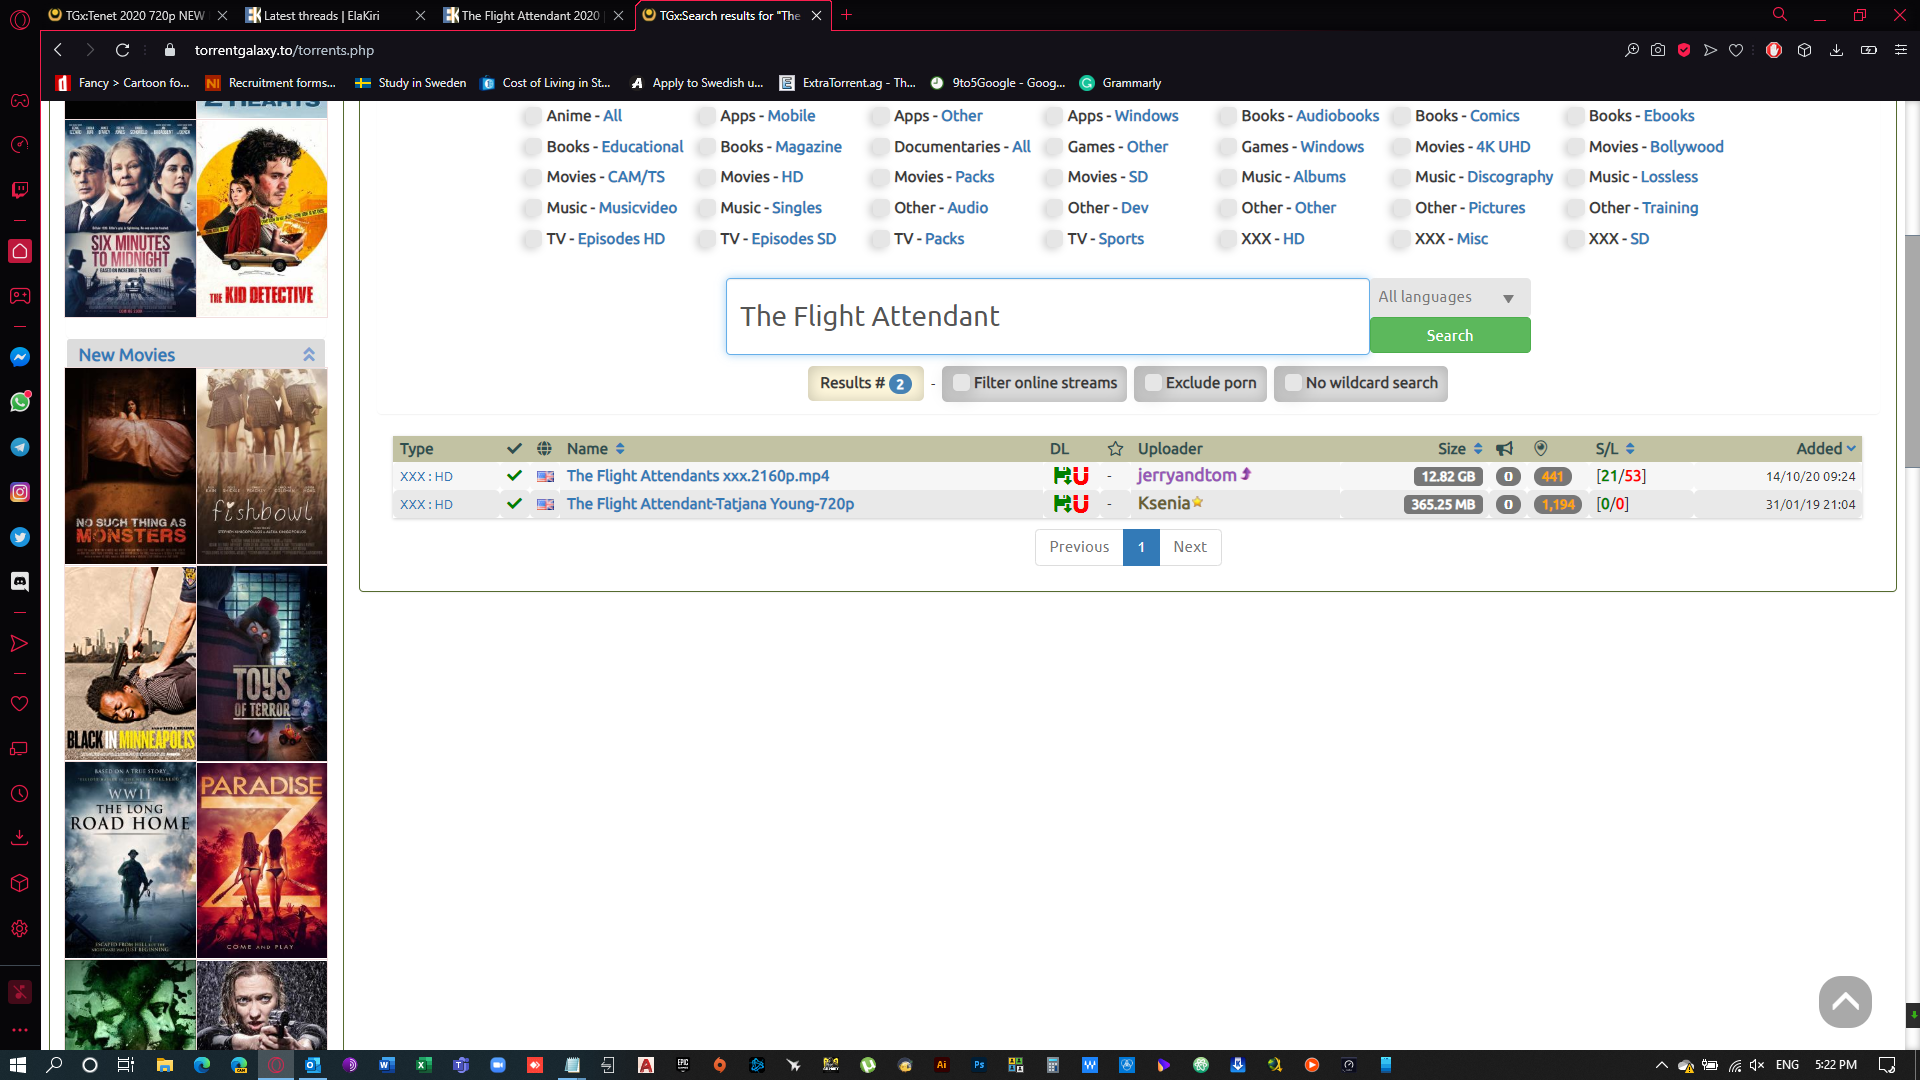1920x1080 pixels.
Task: Take a page snapshot with camera icon
Action: tap(1658, 50)
